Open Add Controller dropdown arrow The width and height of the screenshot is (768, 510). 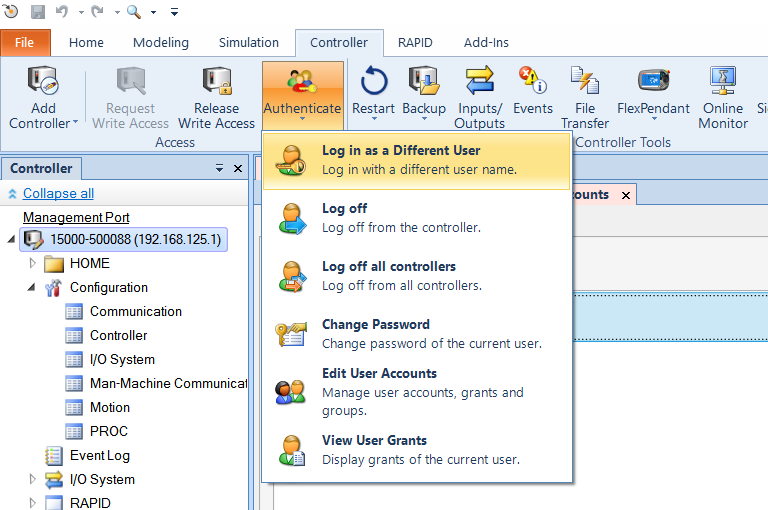click(x=75, y=122)
